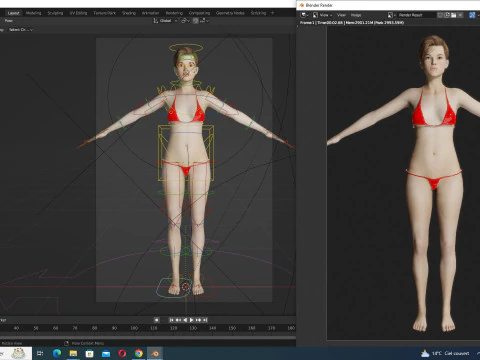
Task: Select the yellow torso box bone control
Action: 186,153
